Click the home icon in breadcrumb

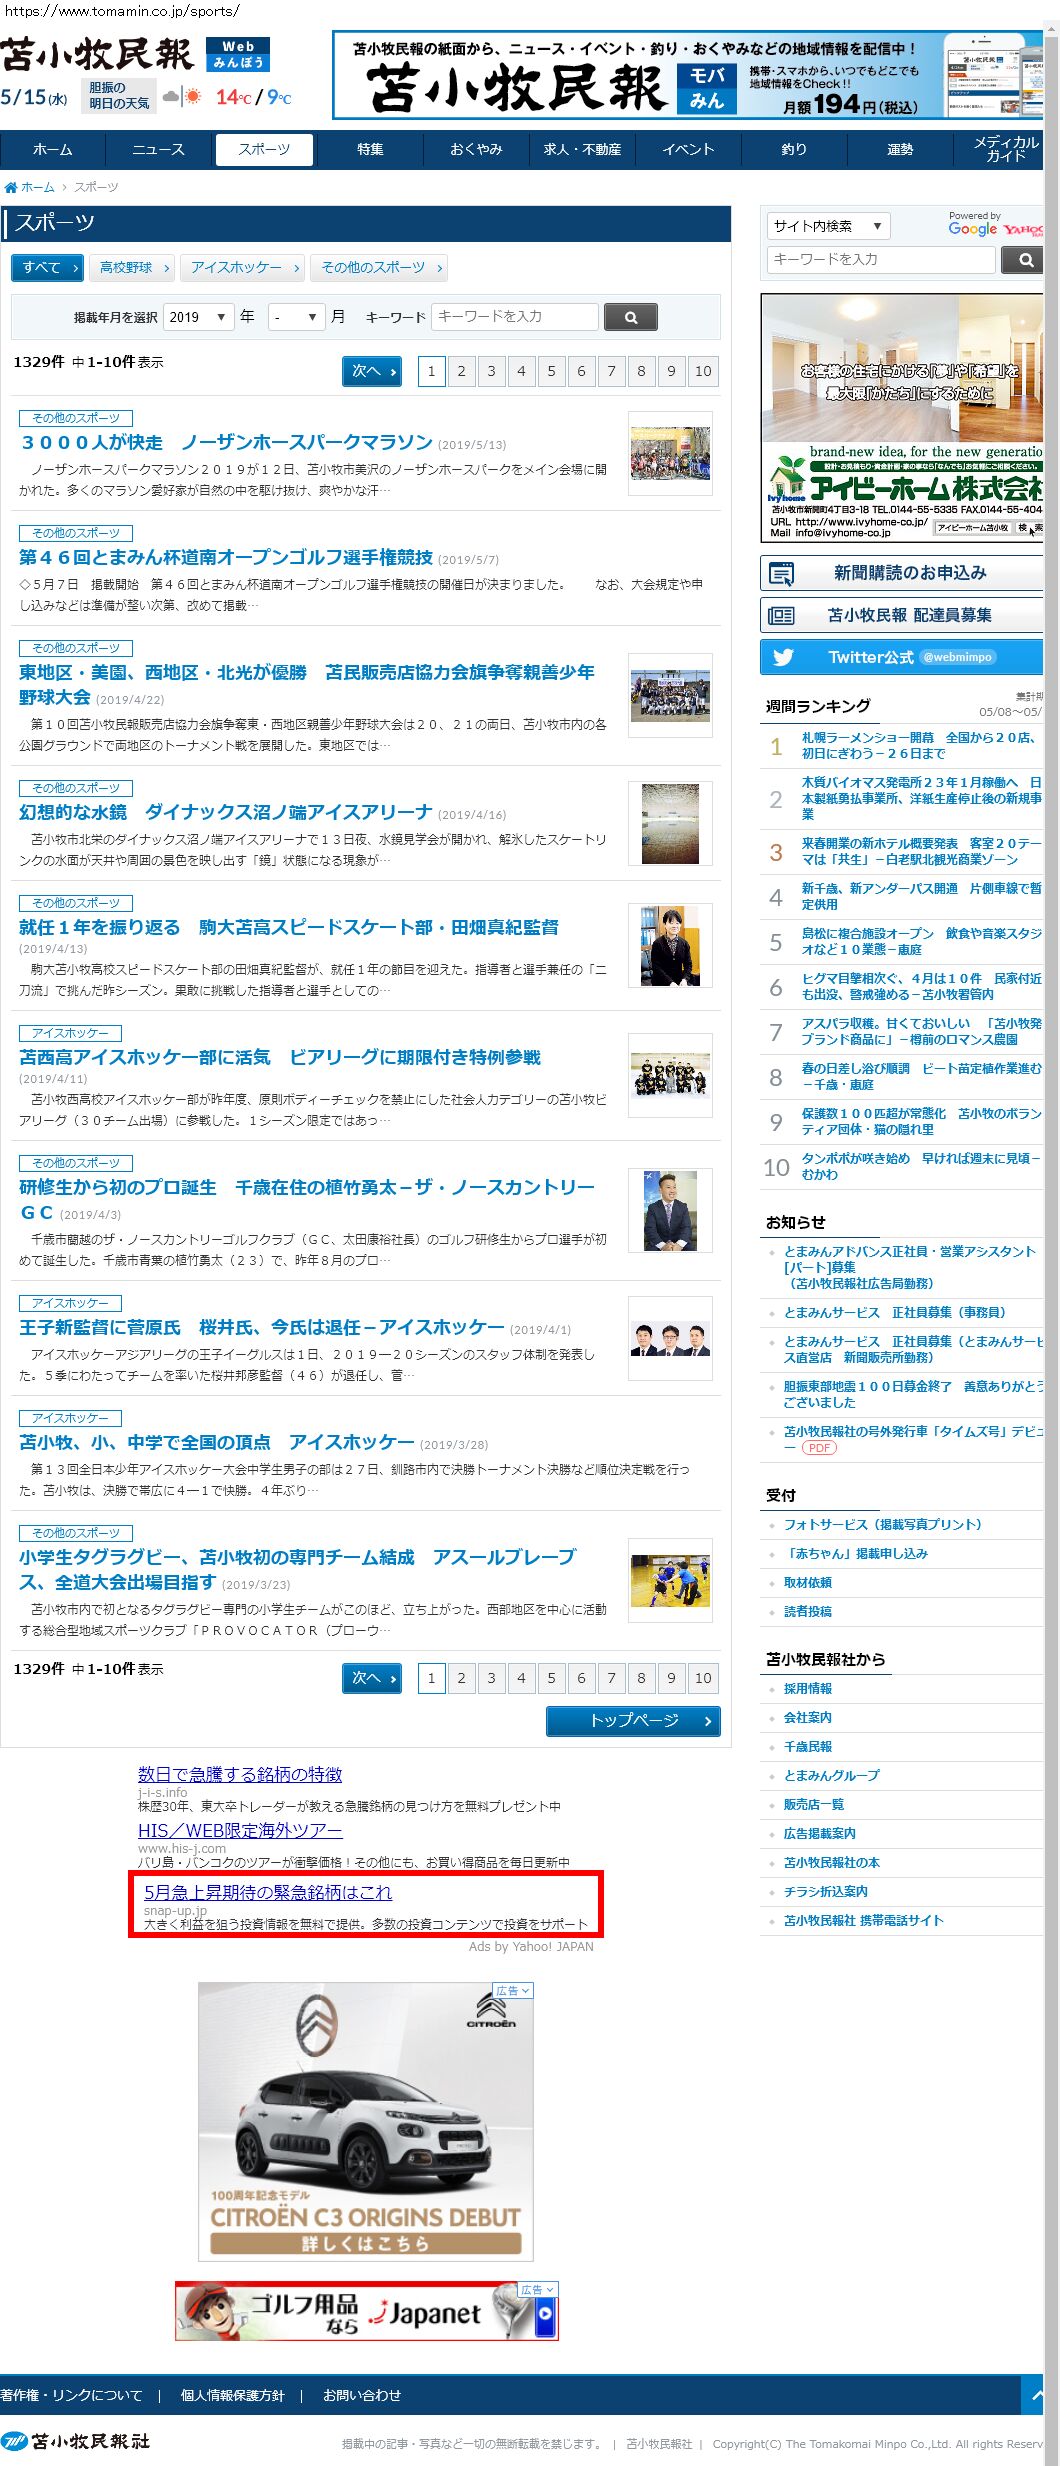pos(11,187)
